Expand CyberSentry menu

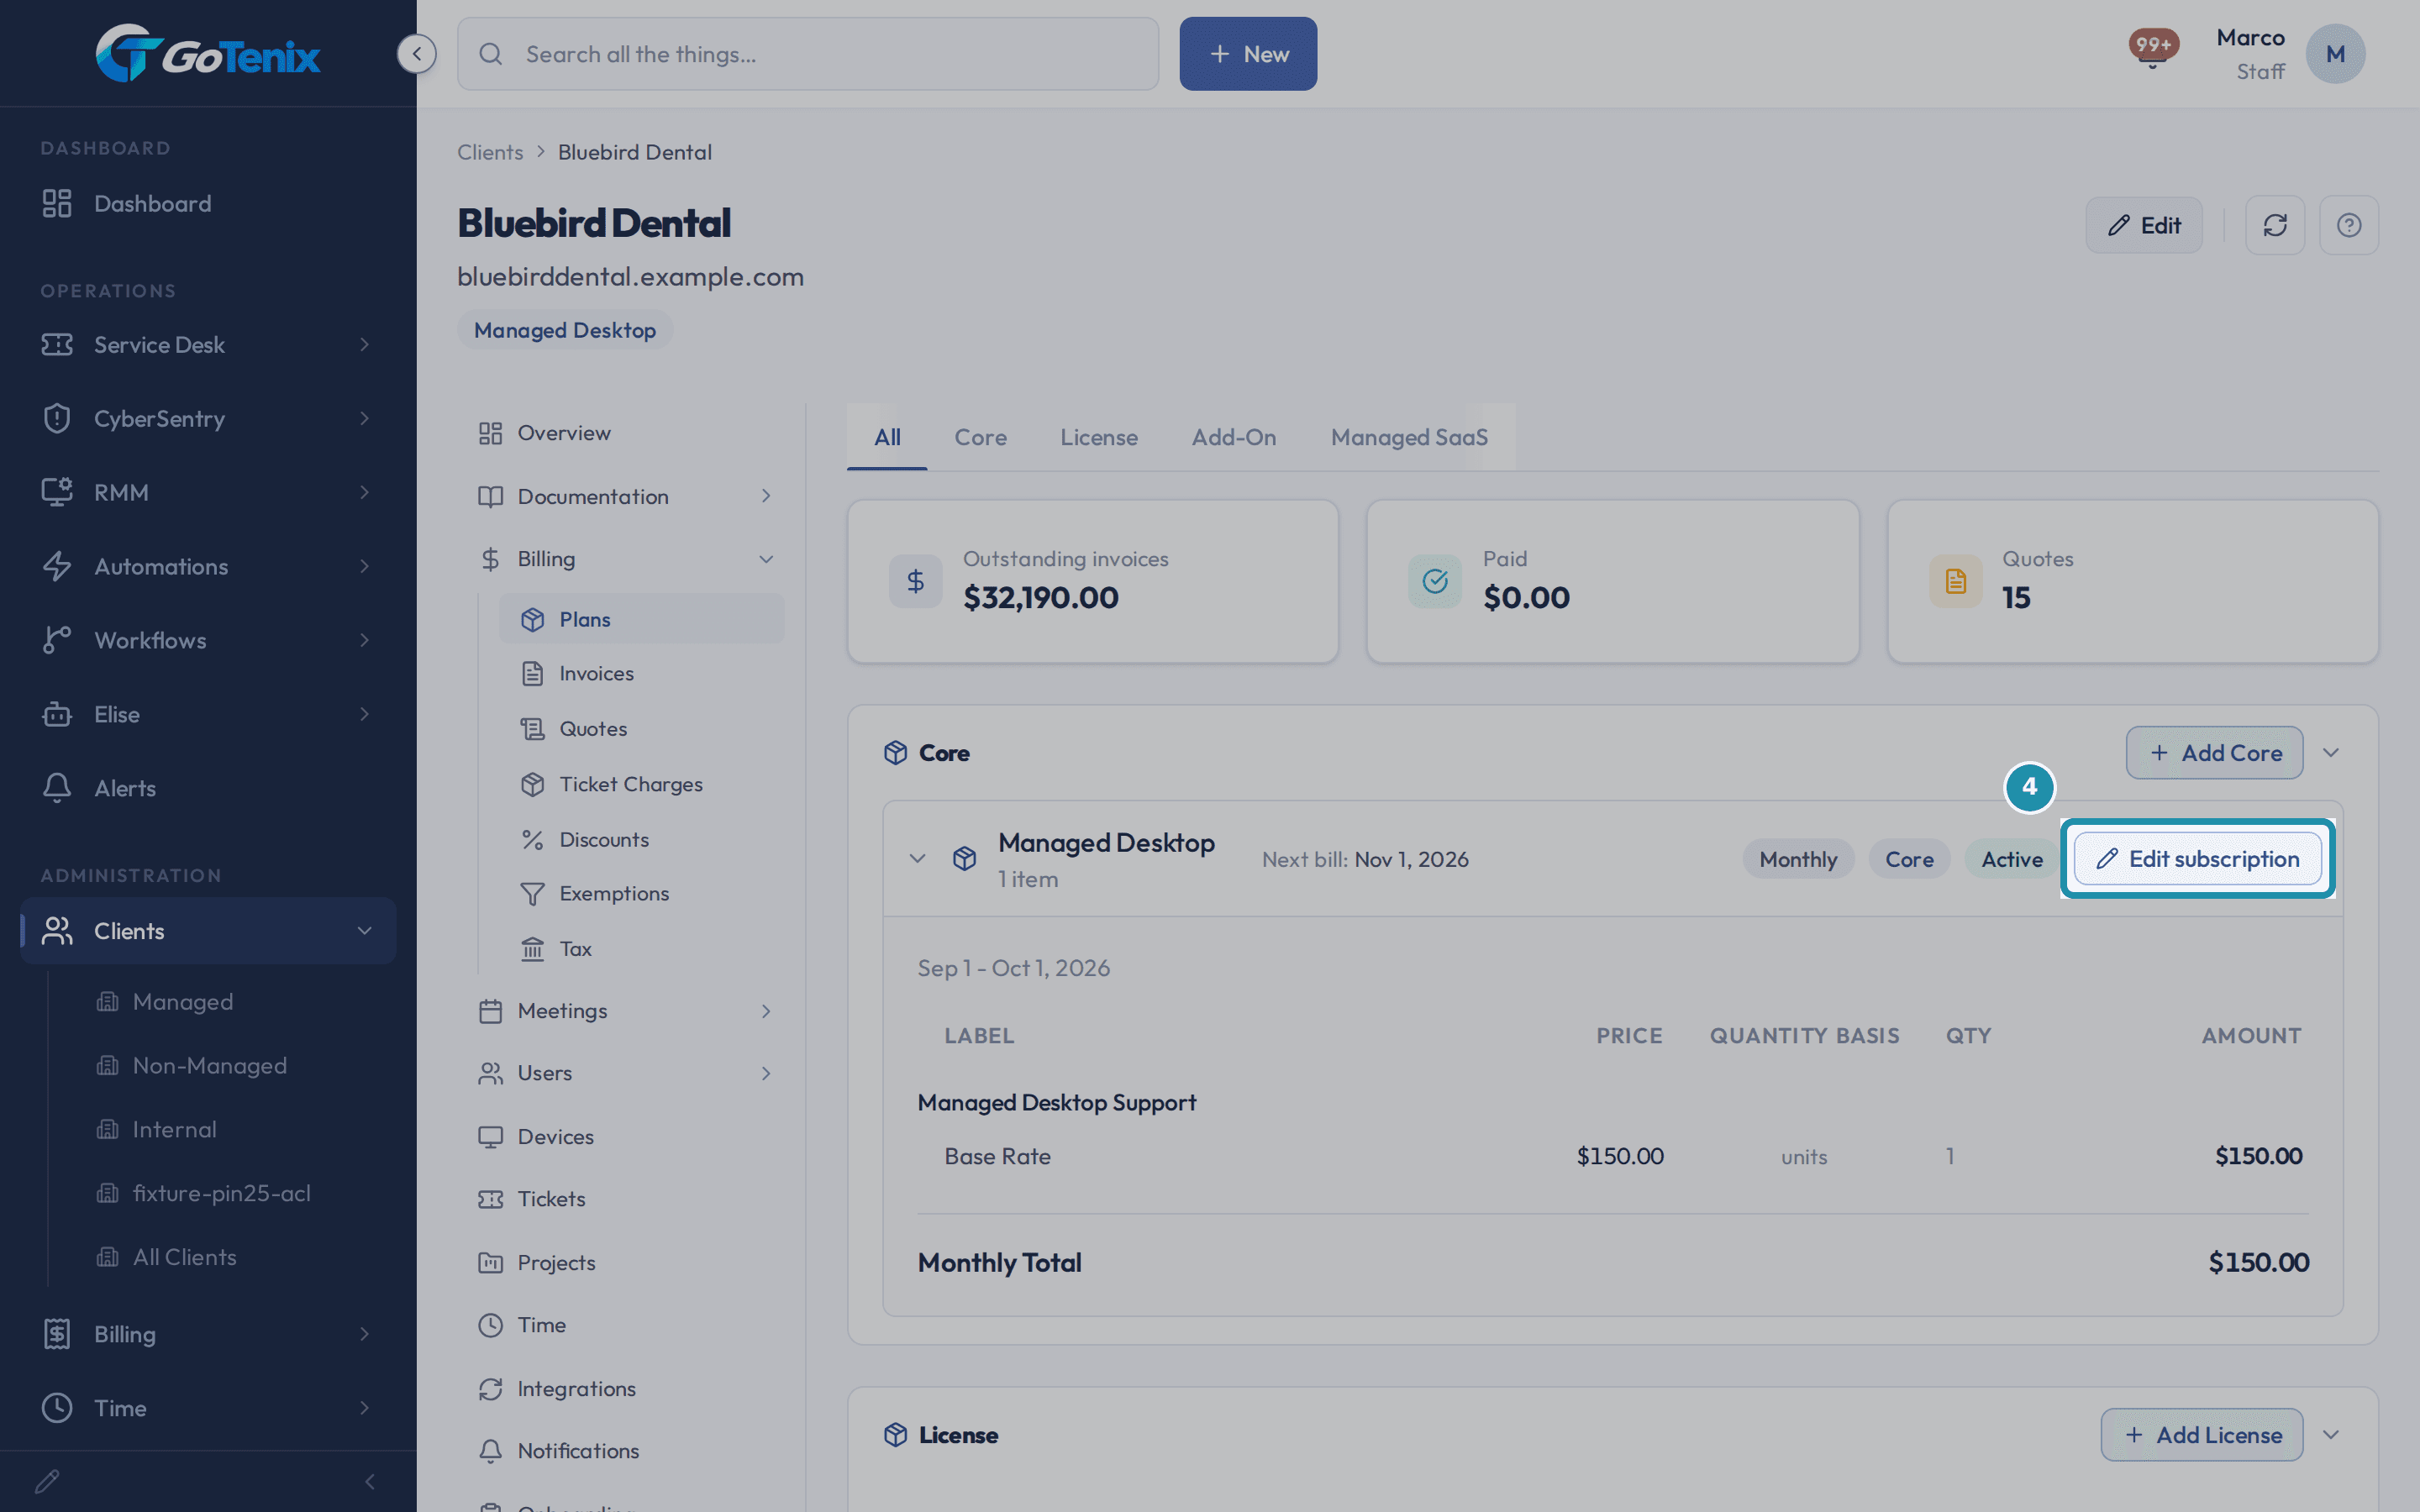(x=208, y=418)
